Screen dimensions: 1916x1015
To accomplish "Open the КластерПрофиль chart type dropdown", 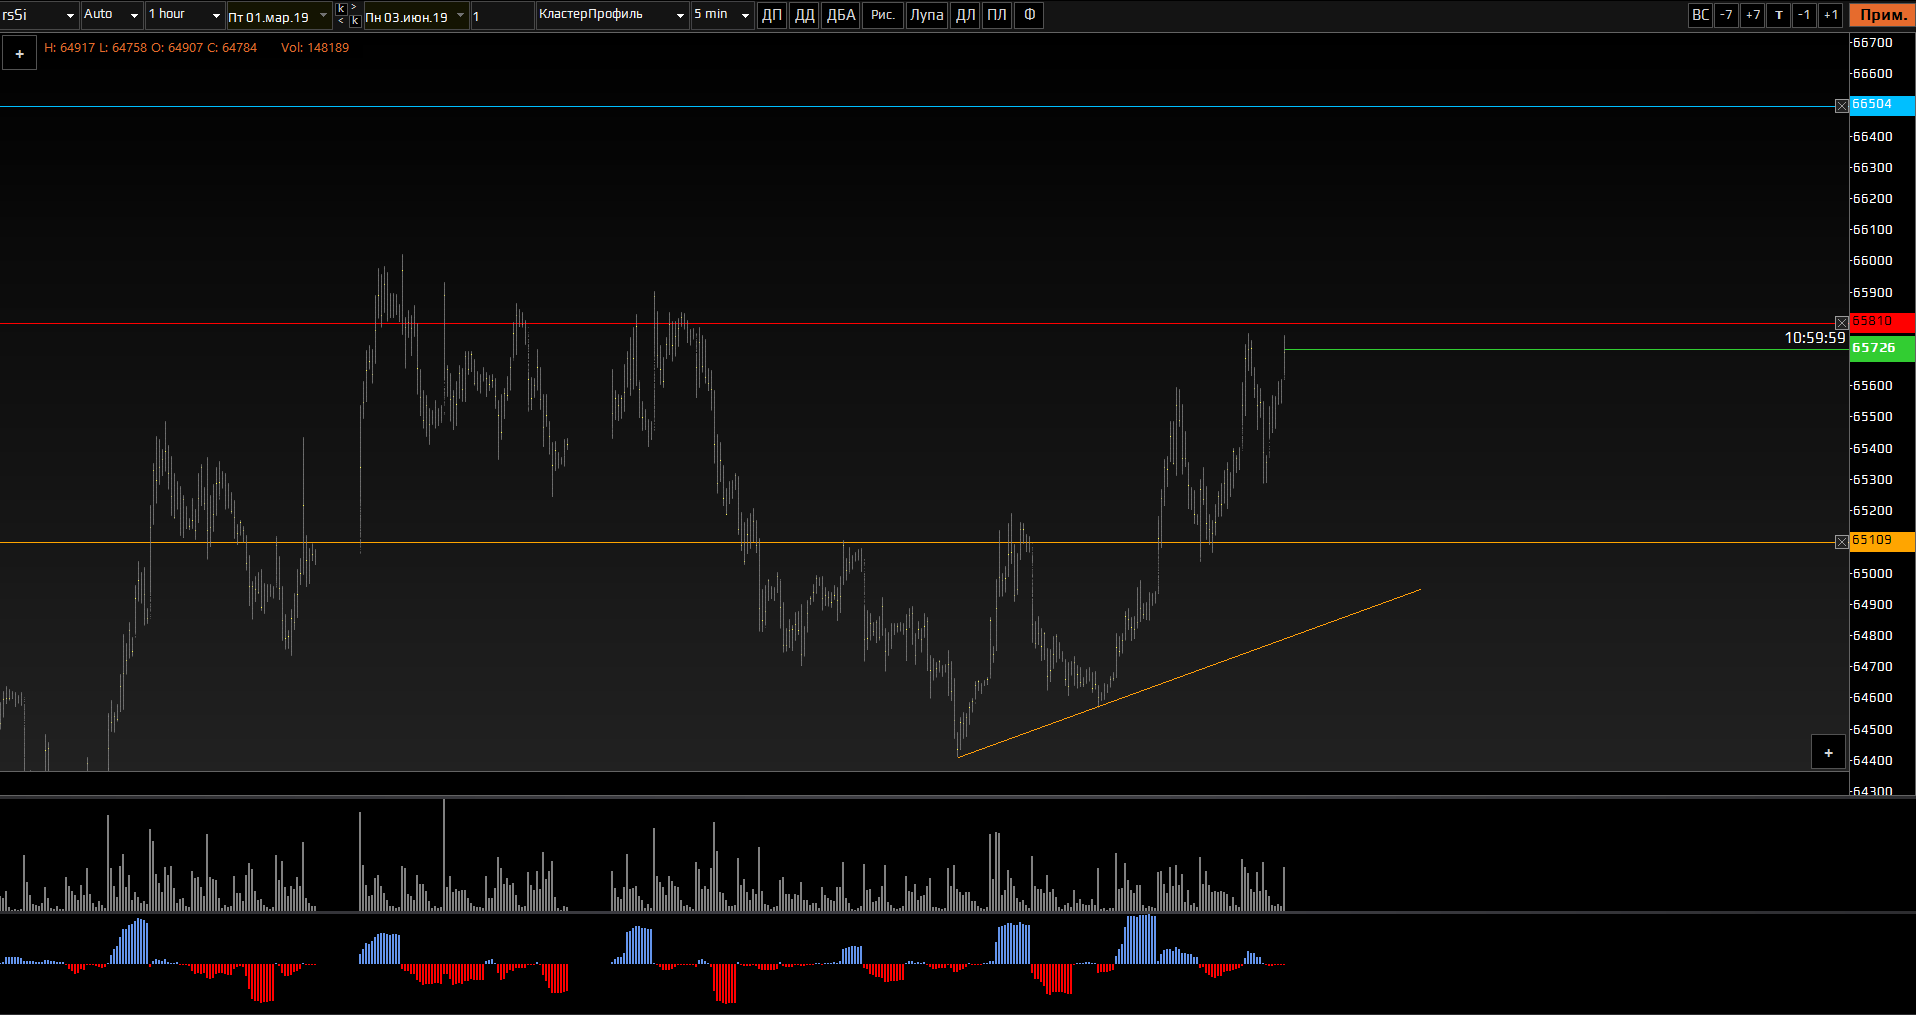I will [x=612, y=15].
